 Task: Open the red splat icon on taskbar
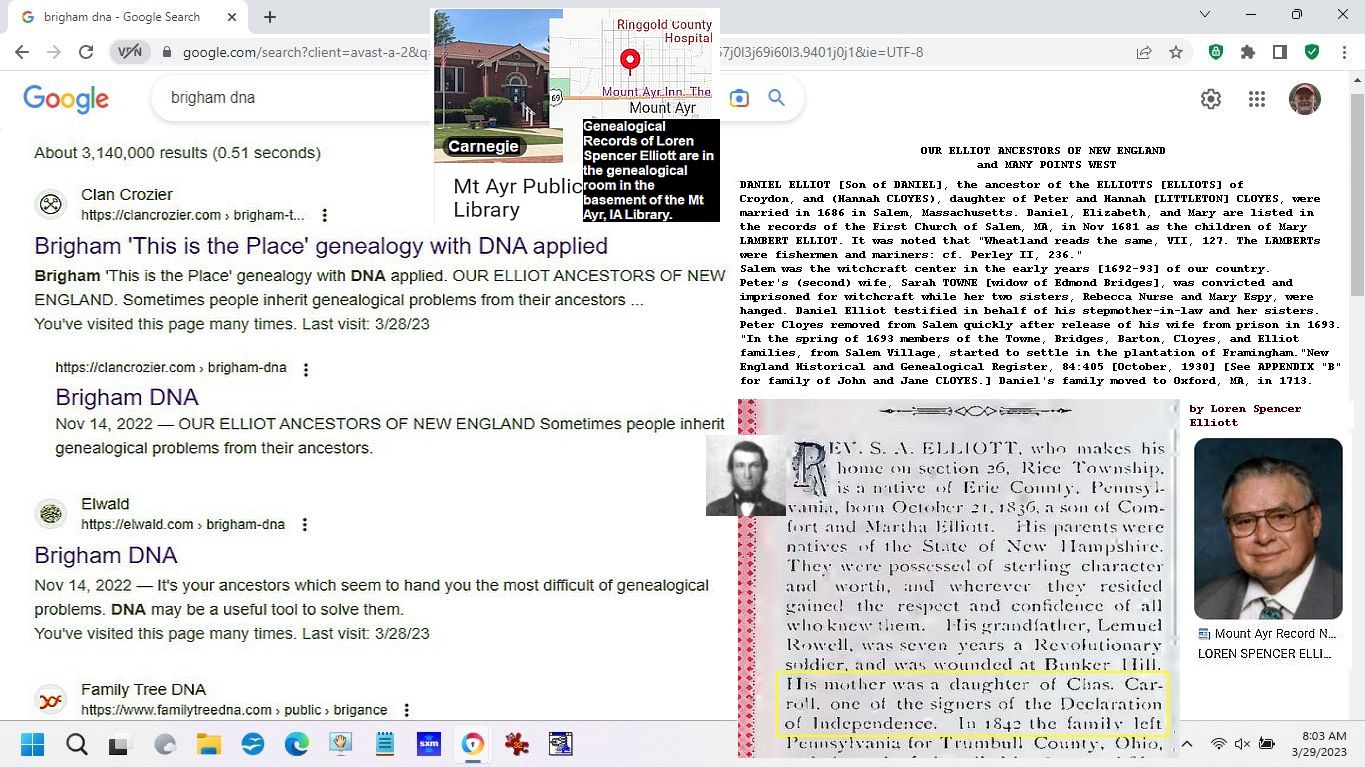coord(517,744)
